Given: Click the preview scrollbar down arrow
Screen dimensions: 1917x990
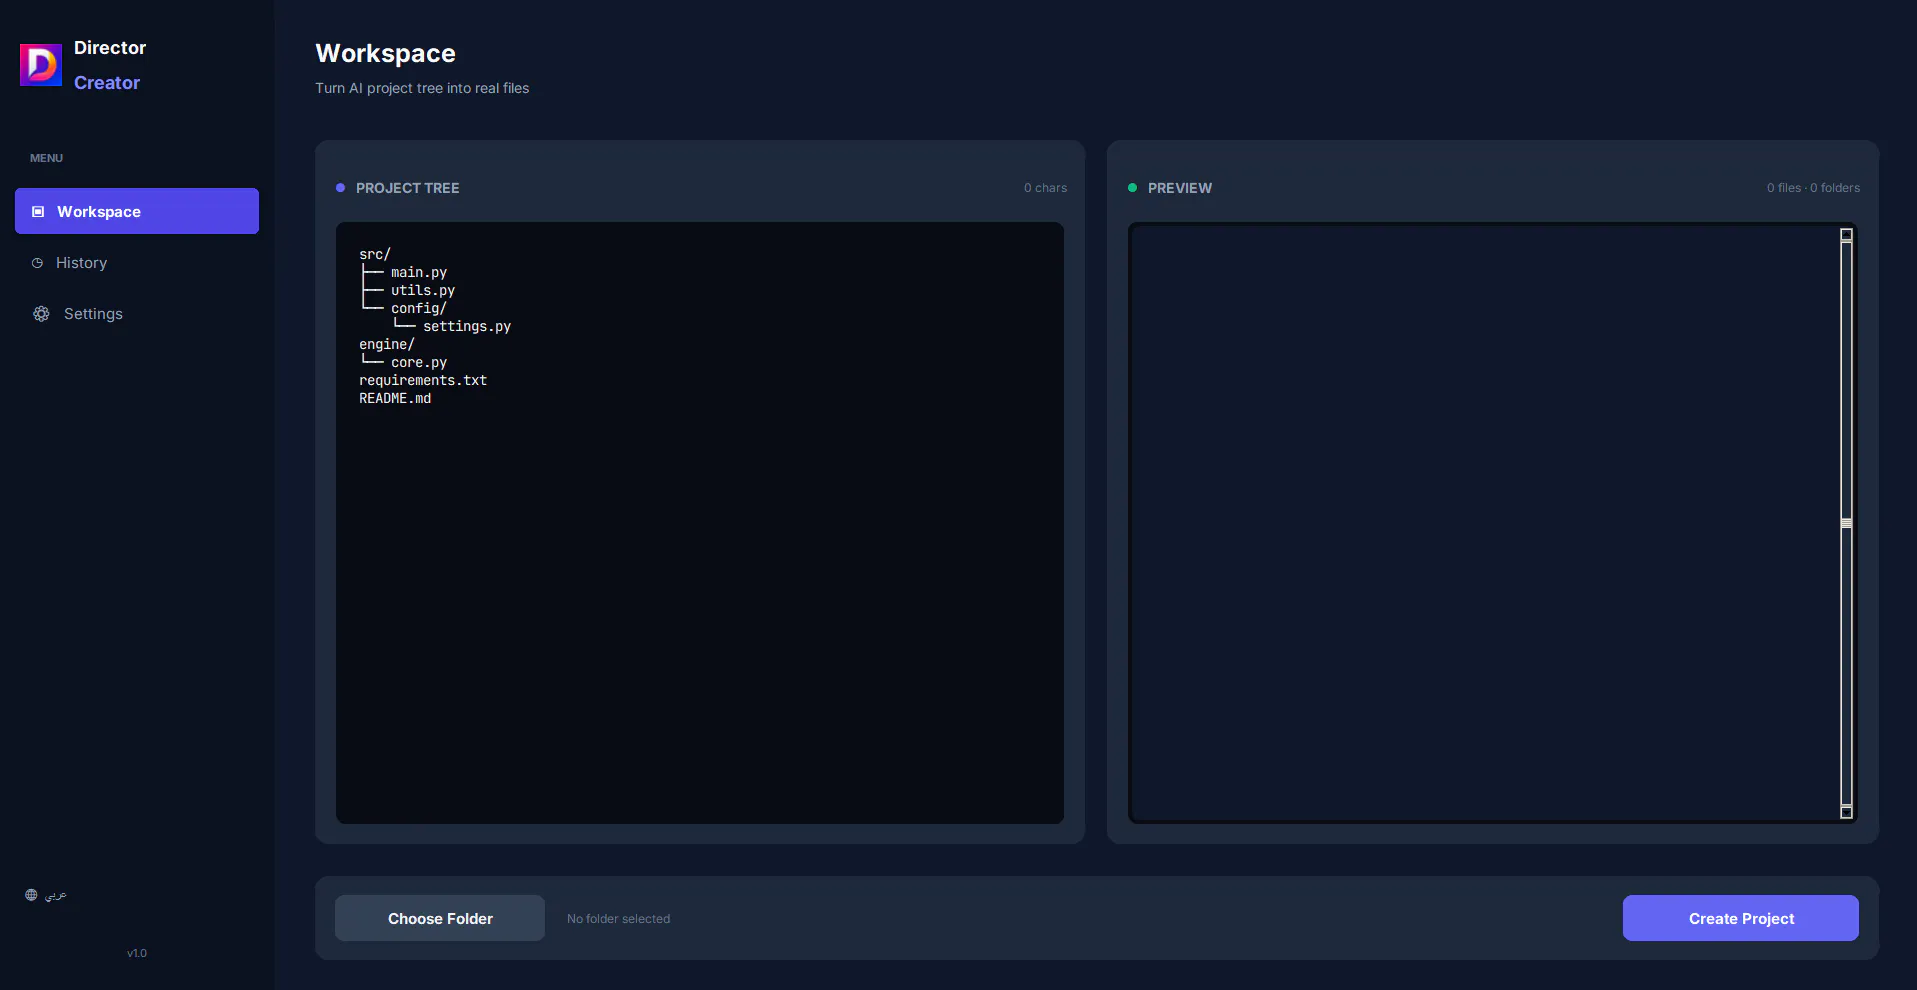Looking at the screenshot, I should coord(1846,811).
